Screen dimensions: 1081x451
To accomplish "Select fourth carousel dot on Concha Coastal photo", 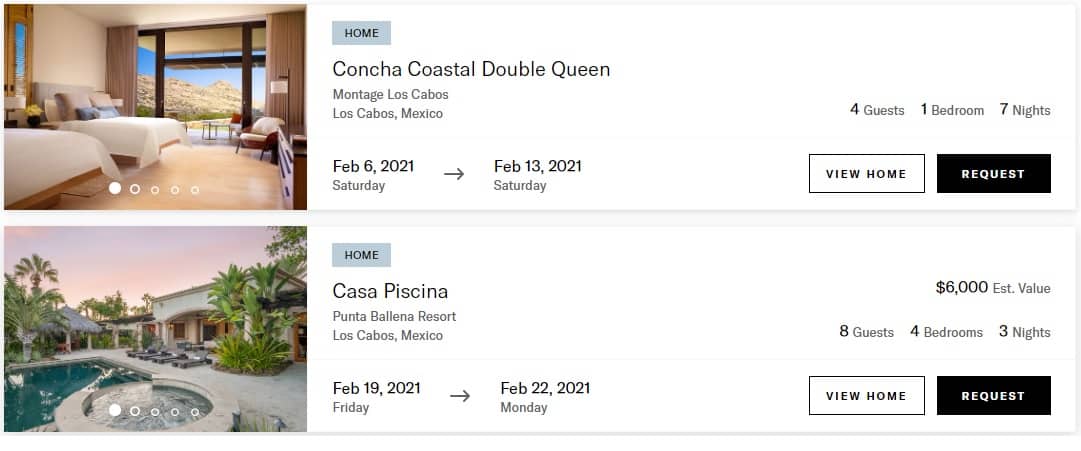I will click(x=175, y=189).
